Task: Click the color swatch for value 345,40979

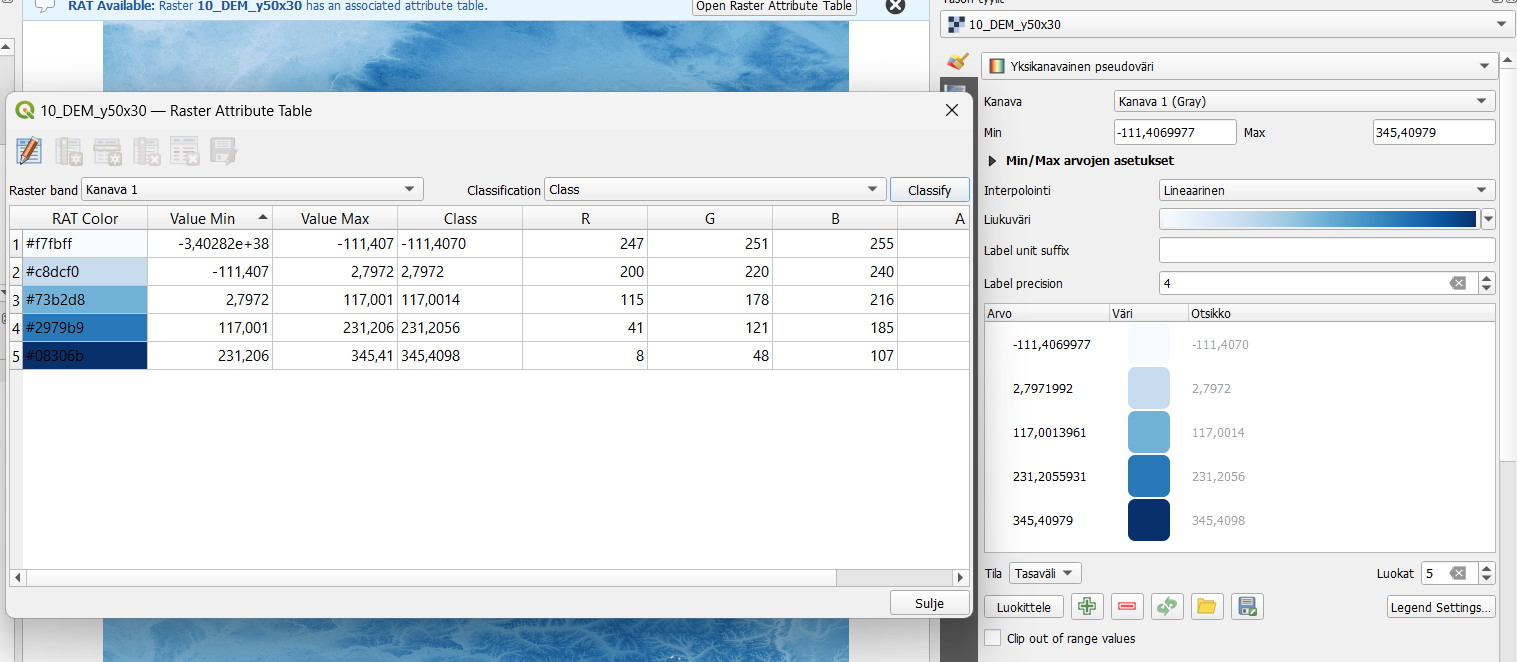Action: (1148, 520)
